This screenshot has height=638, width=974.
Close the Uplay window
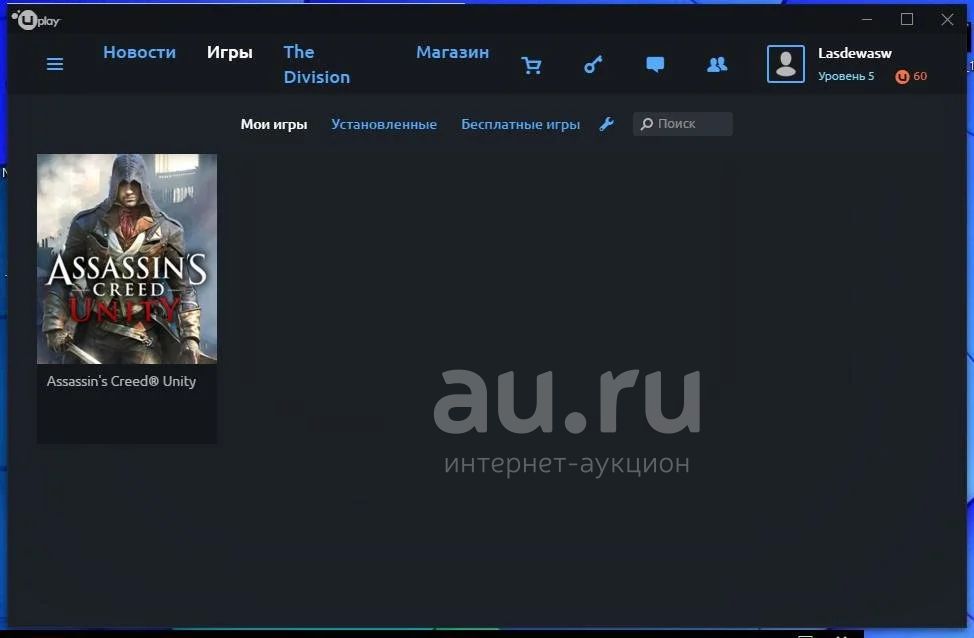point(947,19)
